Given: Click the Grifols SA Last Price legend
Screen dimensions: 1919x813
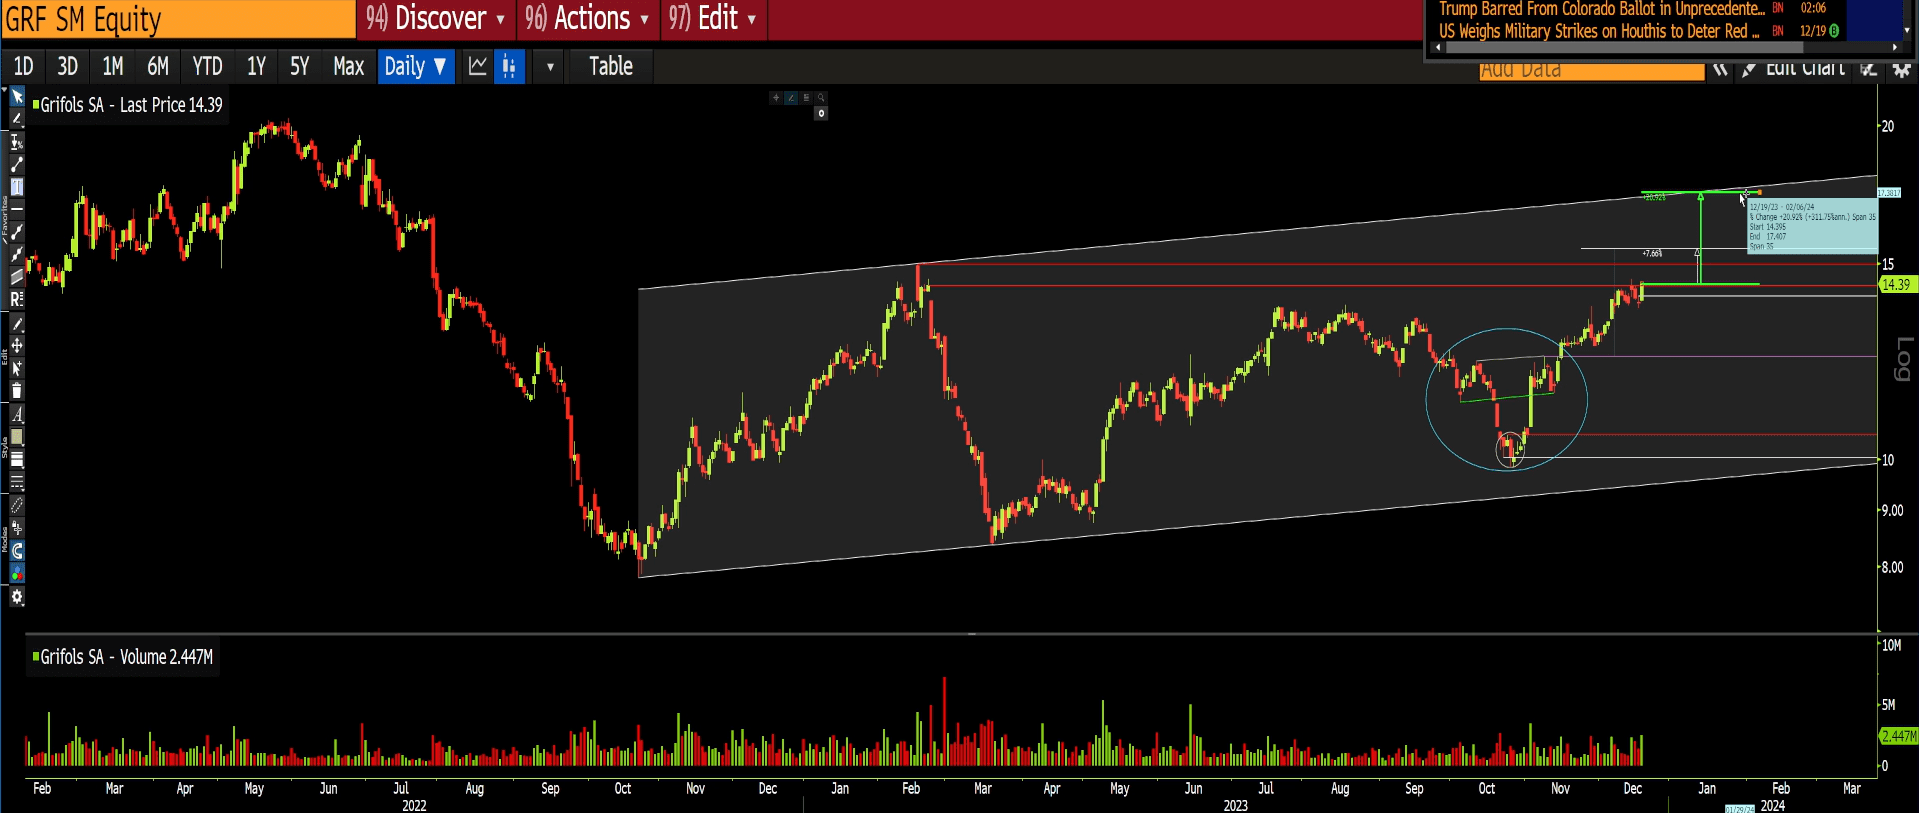Looking at the screenshot, I should (x=131, y=105).
